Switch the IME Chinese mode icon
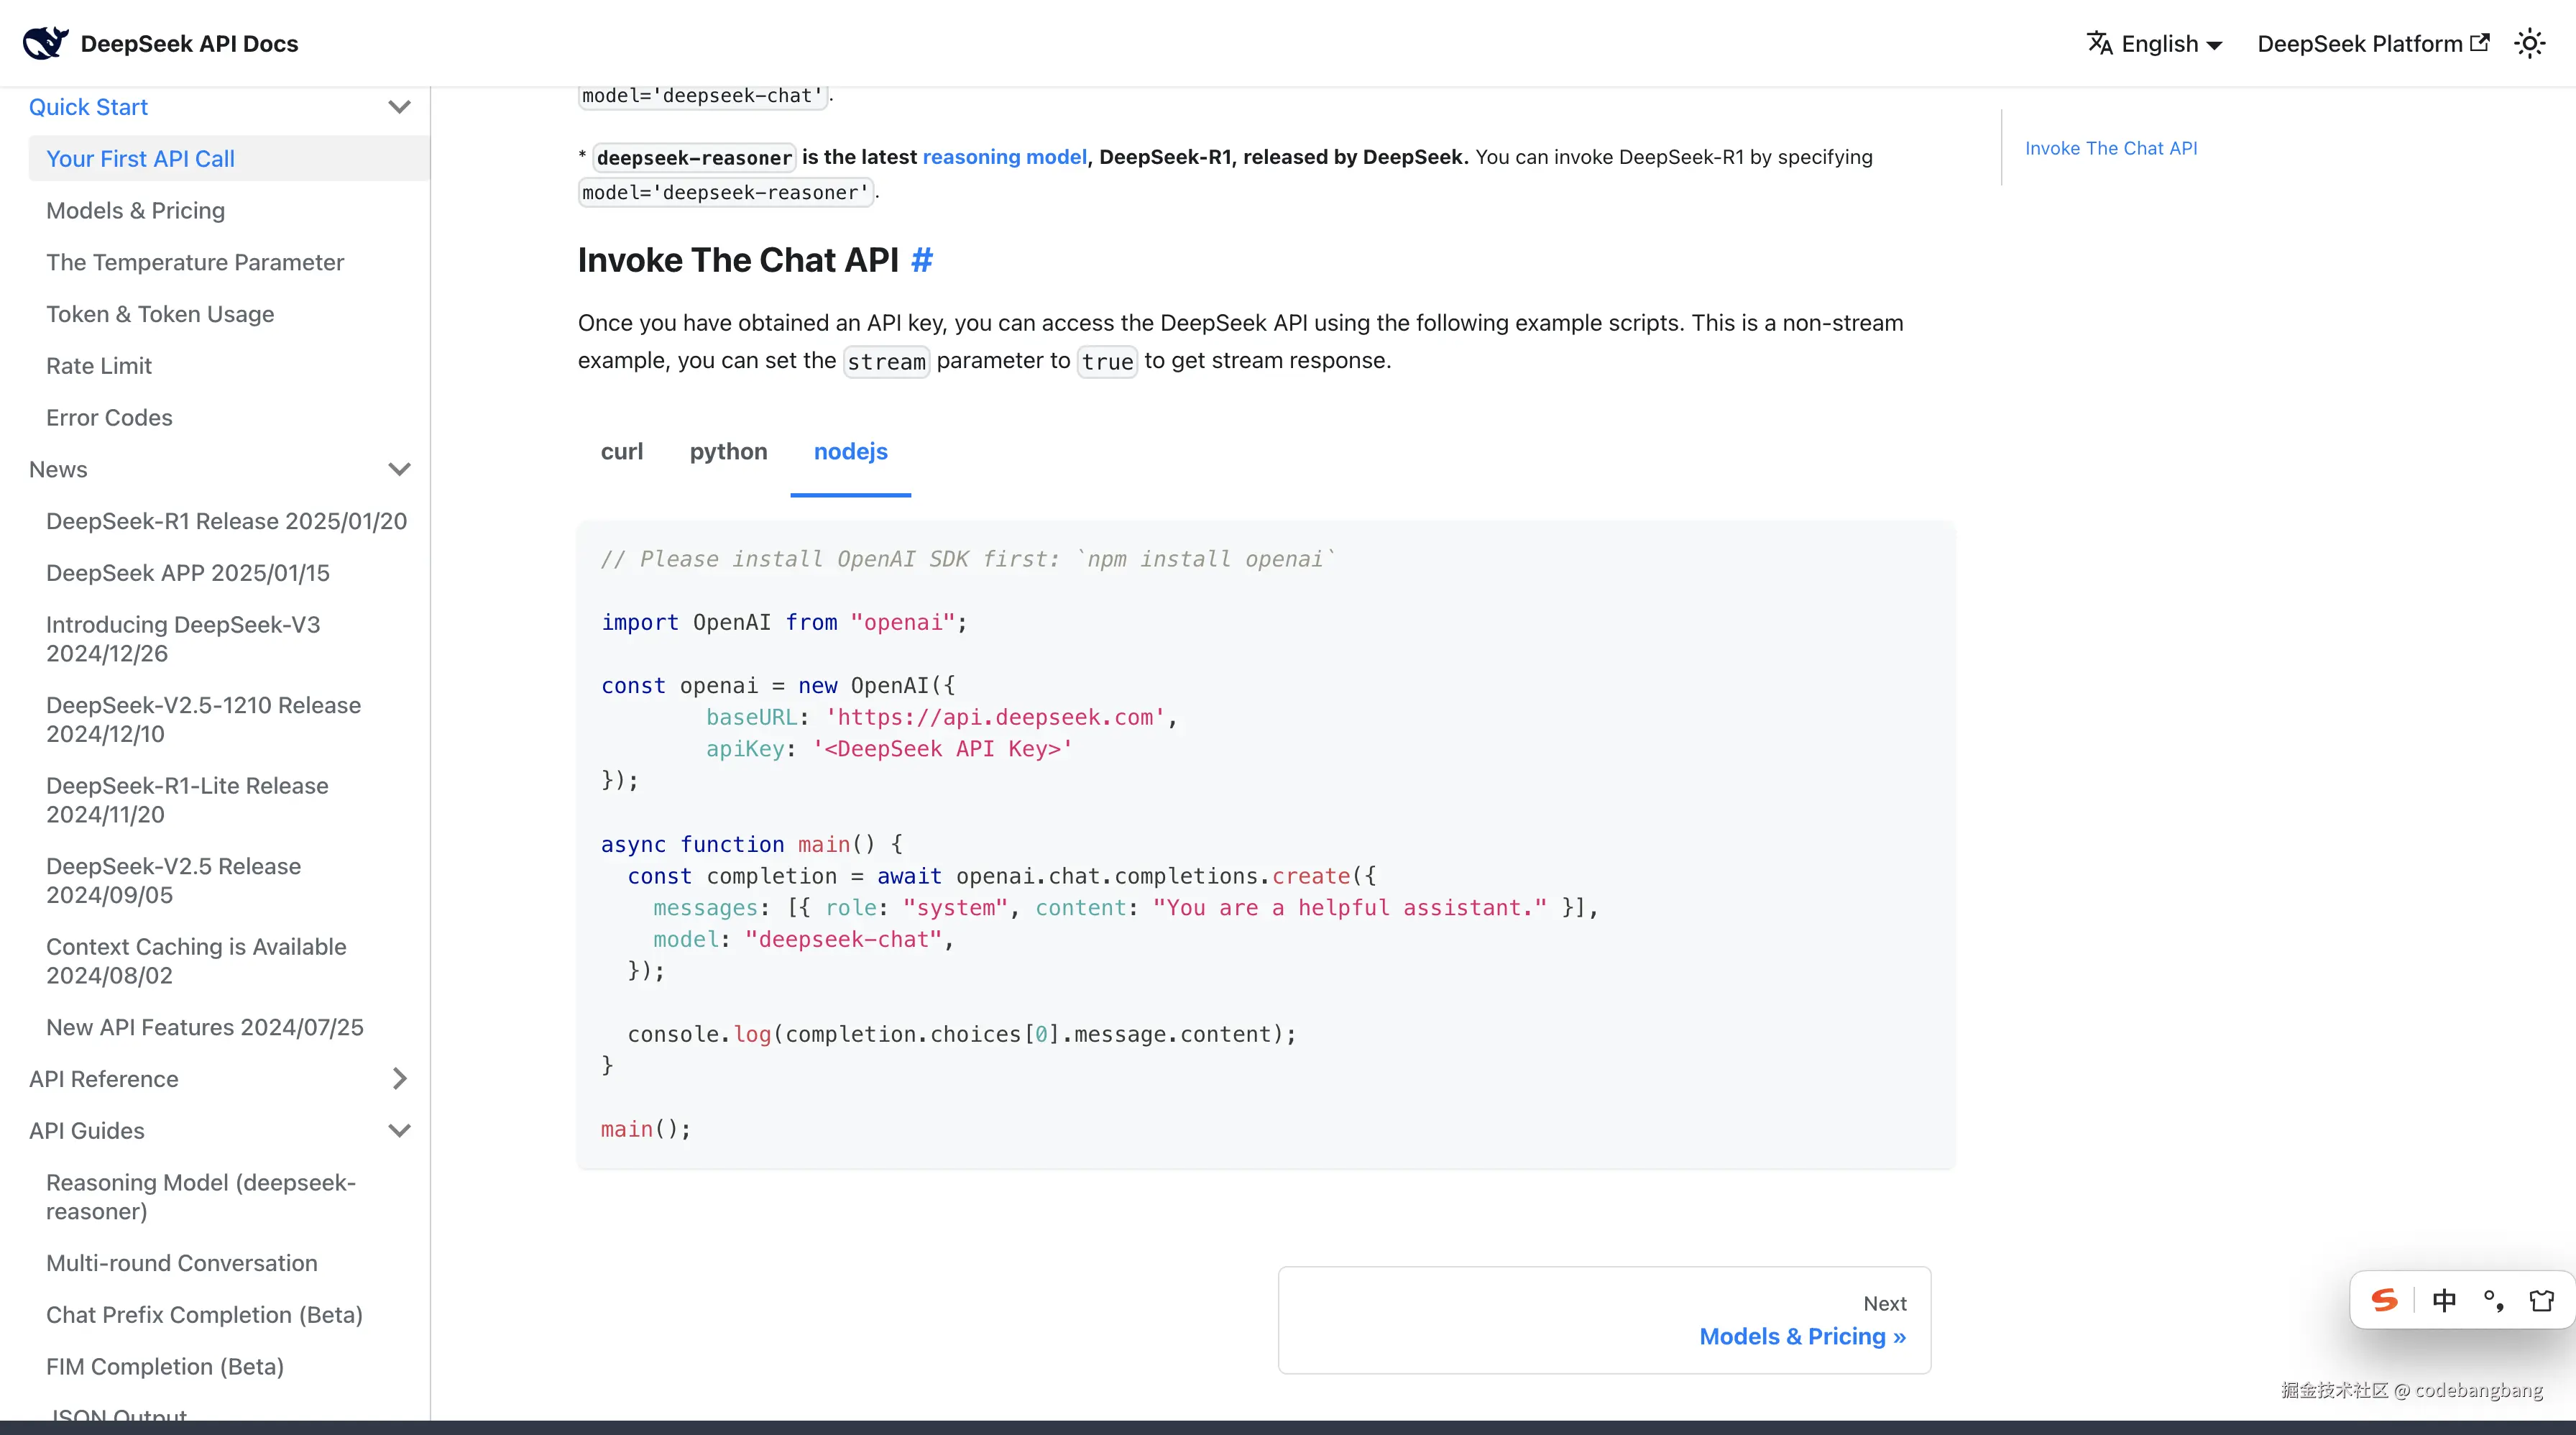Screen dimensions: 2576x1435 [x=2444, y=1299]
